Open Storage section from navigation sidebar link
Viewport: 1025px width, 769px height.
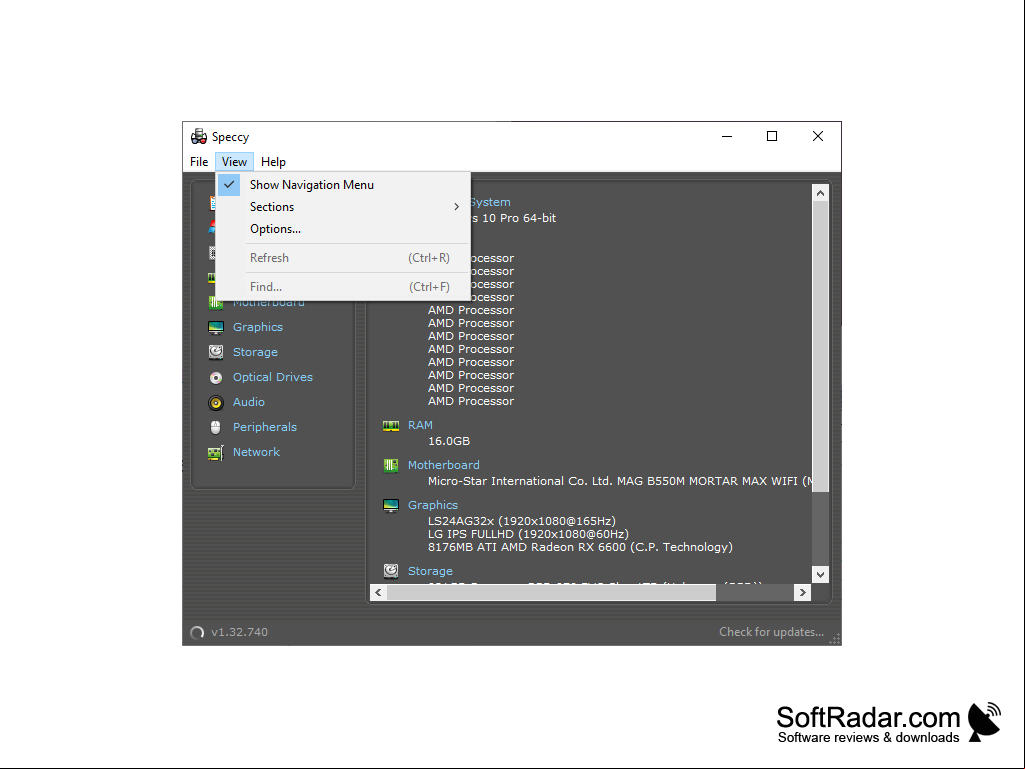pyautogui.click(x=255, y=352)
